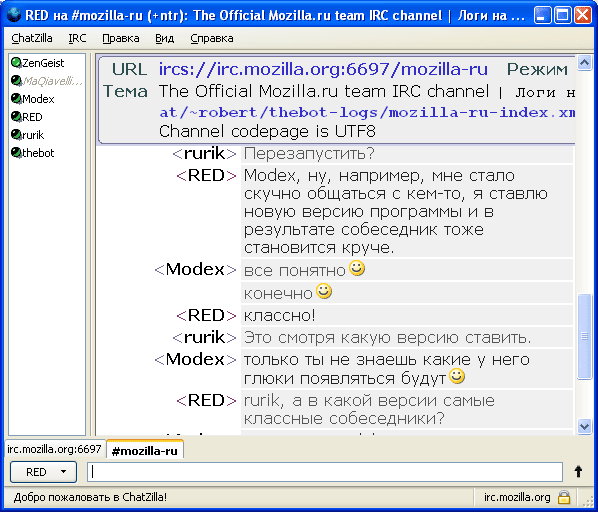Click the 'Режим' label in the header
Screen dimensions: 598x512
[x=537, y=69]
